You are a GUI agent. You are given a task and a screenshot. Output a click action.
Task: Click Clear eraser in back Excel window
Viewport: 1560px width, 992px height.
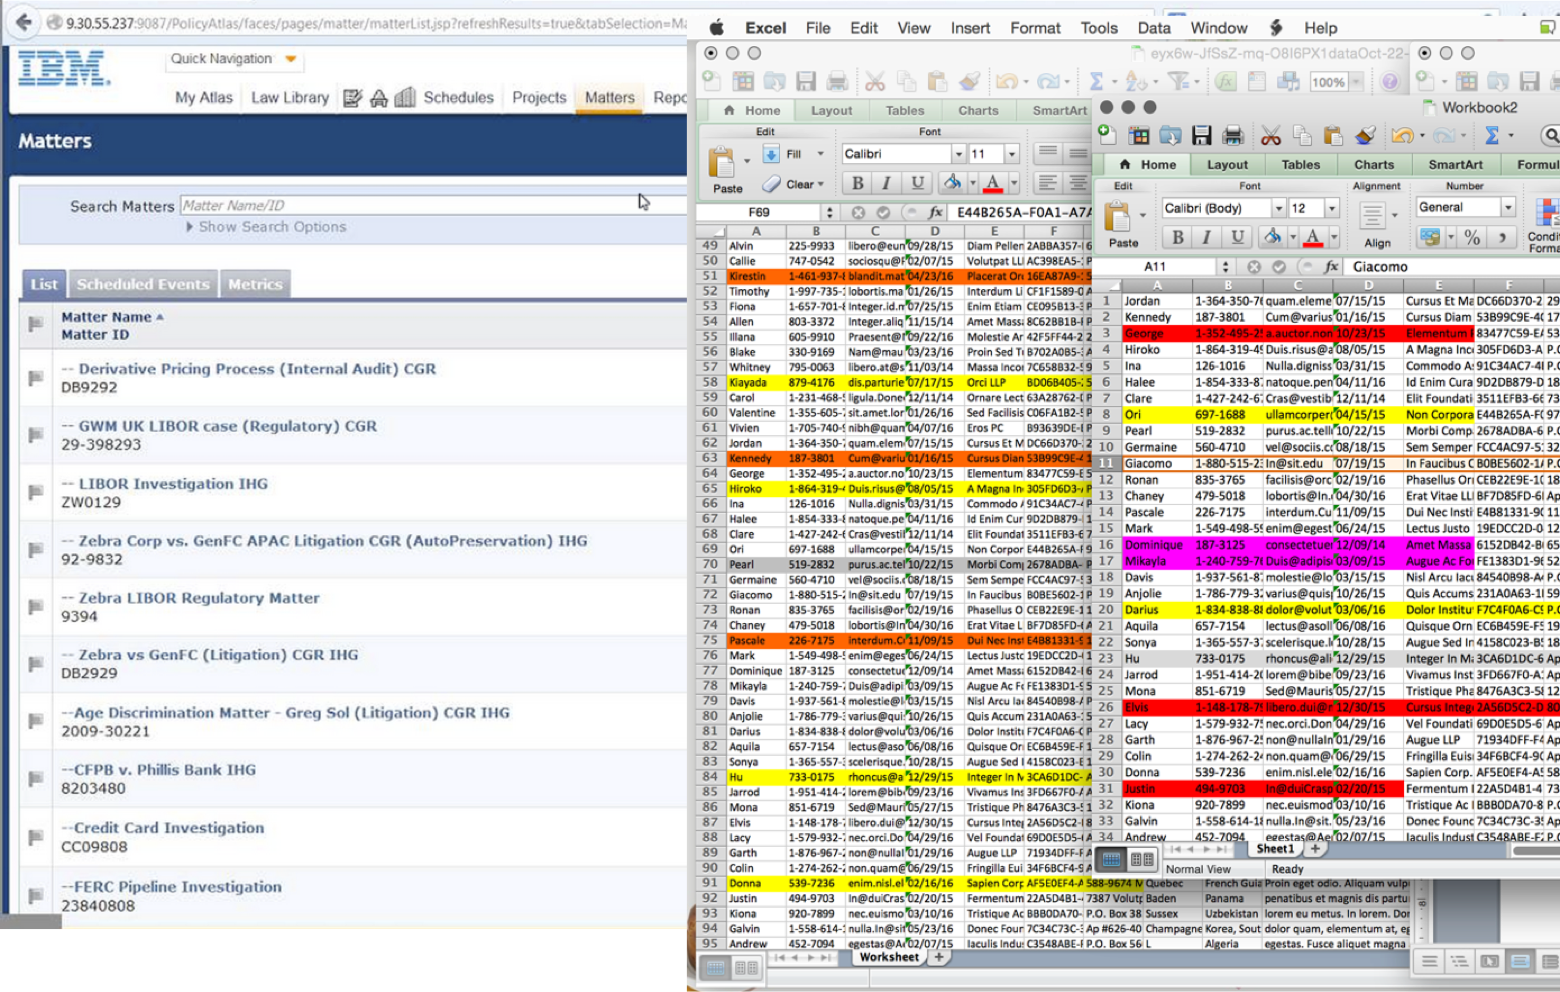[x=771, y=184]
